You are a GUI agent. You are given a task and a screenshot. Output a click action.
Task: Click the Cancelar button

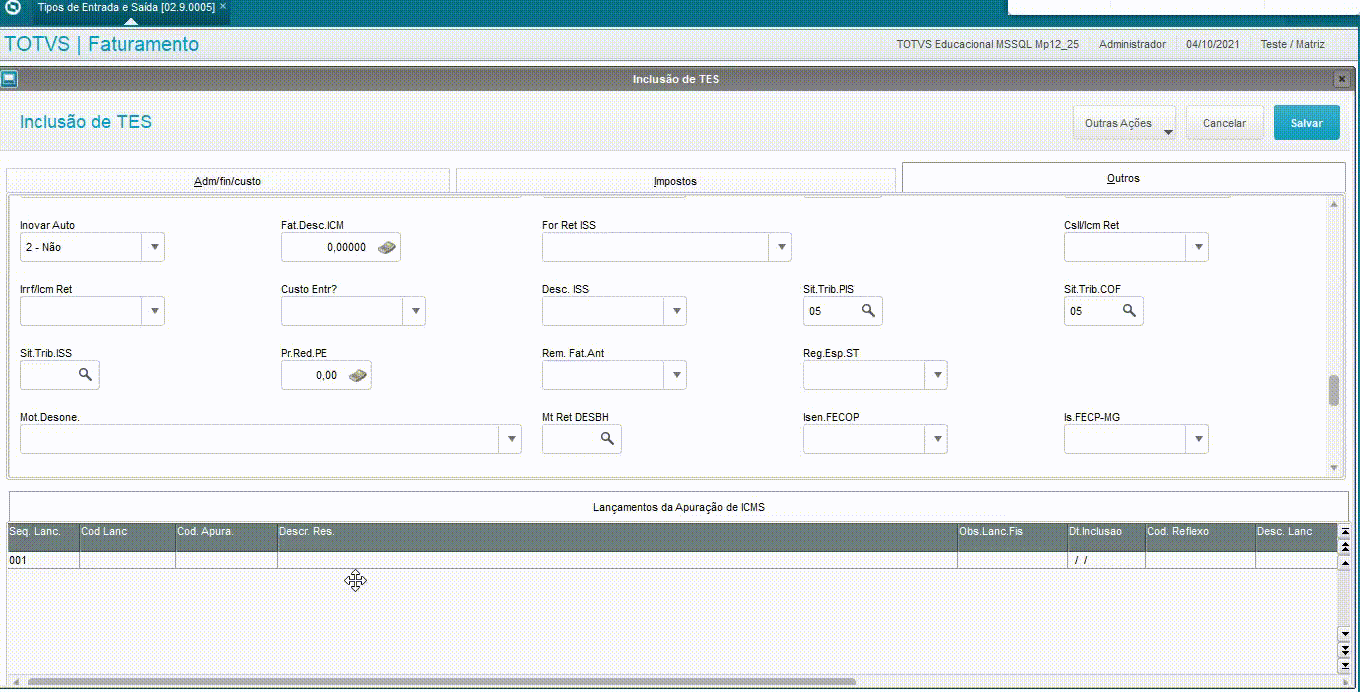click(1224, 123)
